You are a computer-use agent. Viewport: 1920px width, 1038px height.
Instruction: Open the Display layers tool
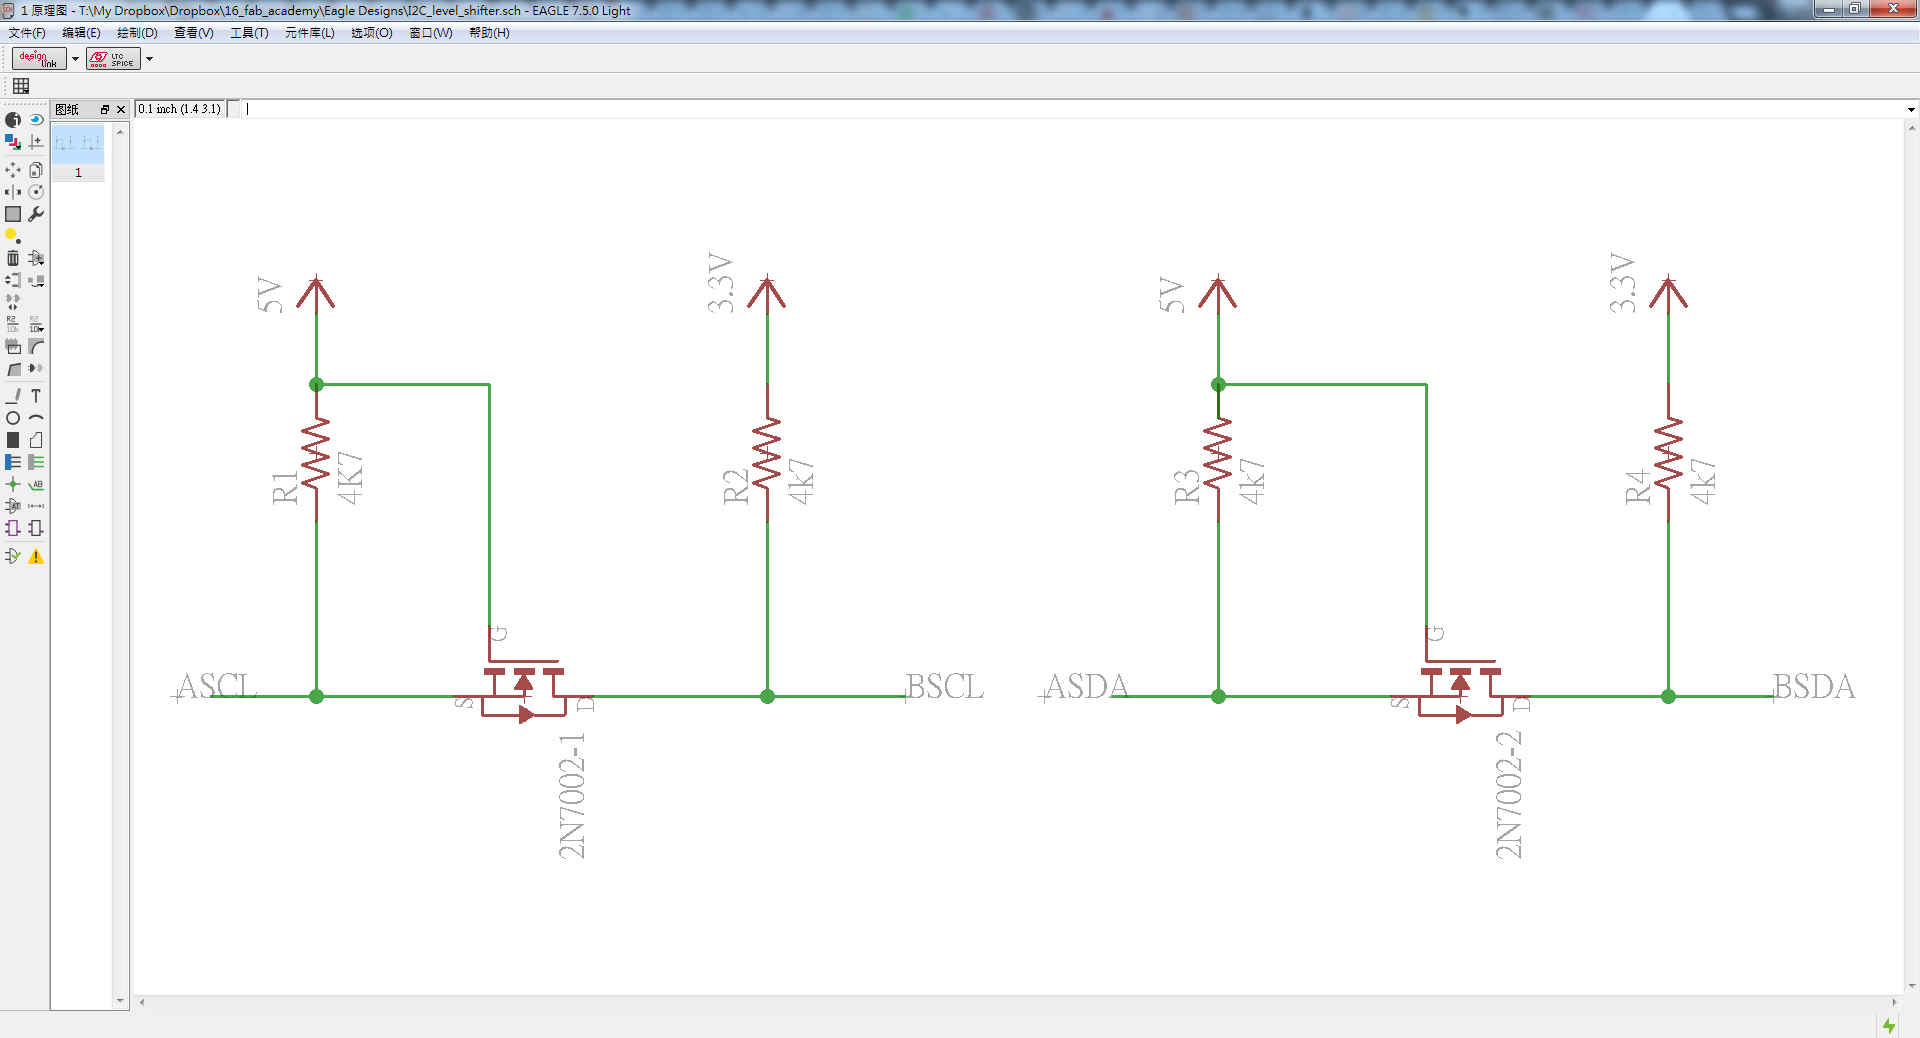coord(13,142)
